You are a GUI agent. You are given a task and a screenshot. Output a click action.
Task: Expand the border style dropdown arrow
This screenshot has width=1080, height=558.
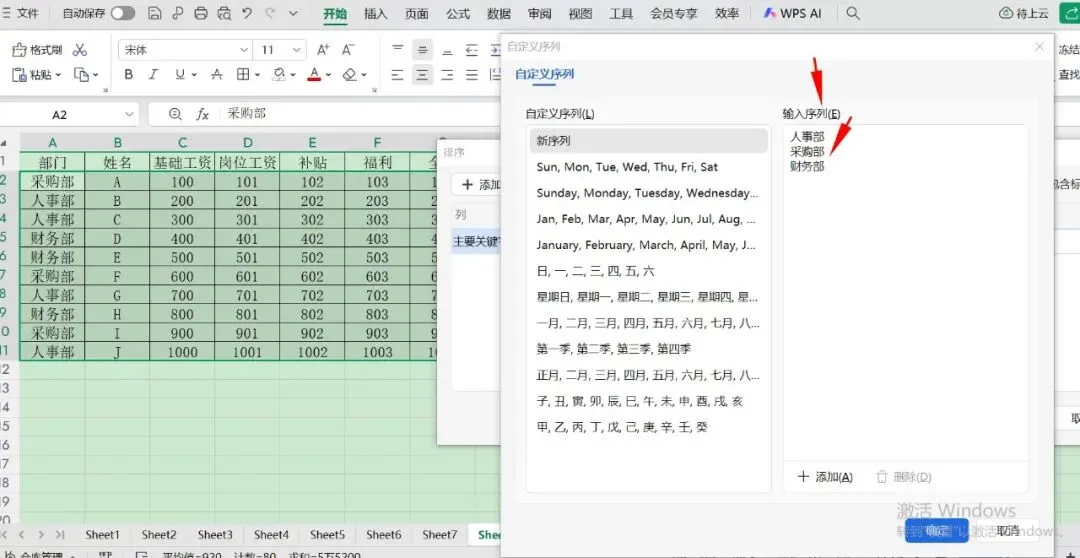pos(257,74)
